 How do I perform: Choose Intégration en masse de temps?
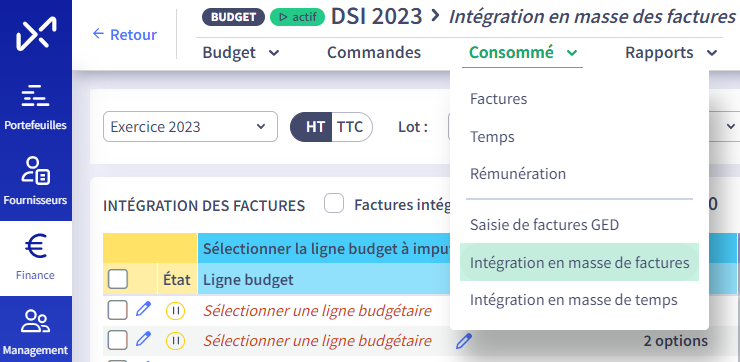click(573, 300)
